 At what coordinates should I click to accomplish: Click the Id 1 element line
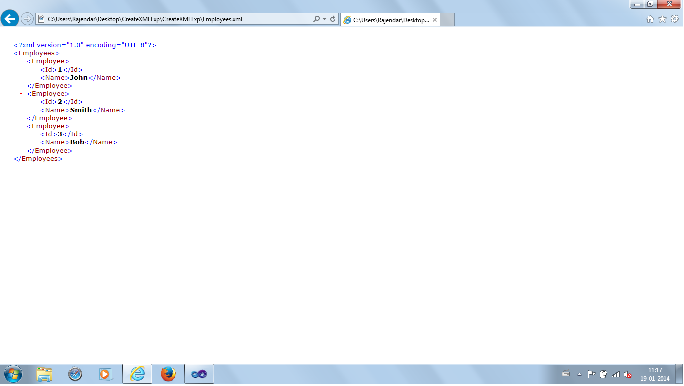pyautogui.click(x=61, y=69)
